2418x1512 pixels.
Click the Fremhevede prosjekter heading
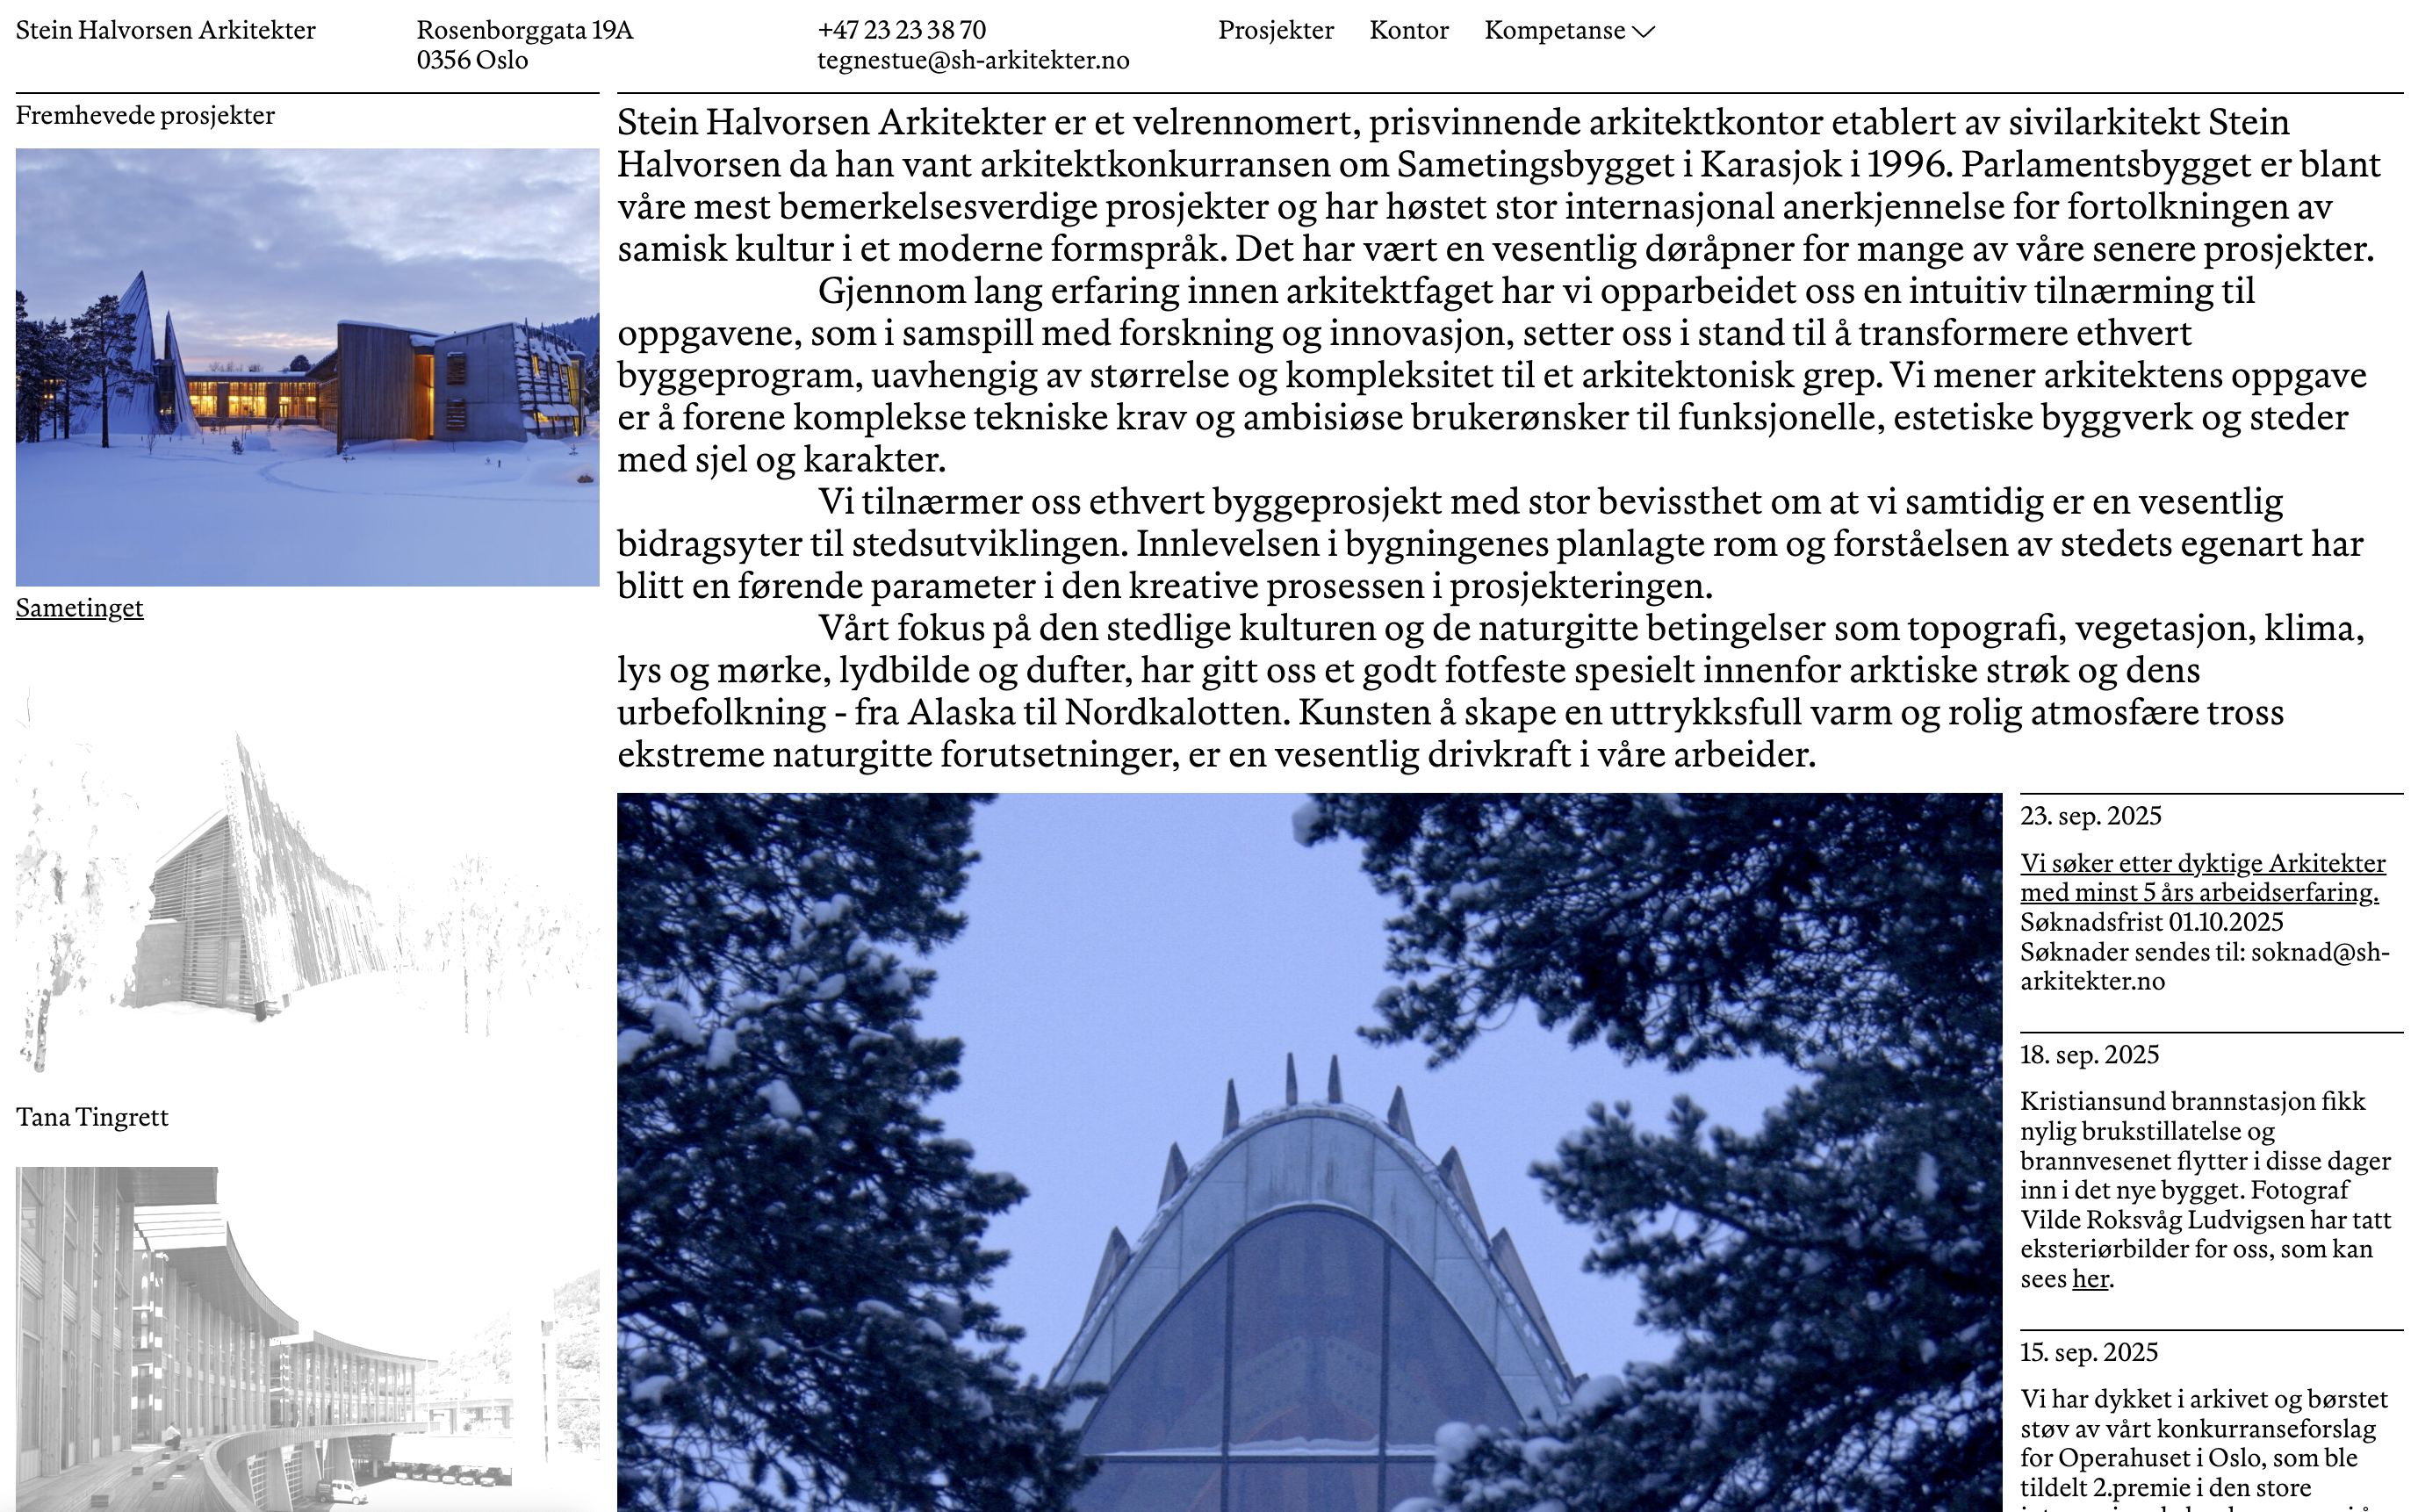145,116
